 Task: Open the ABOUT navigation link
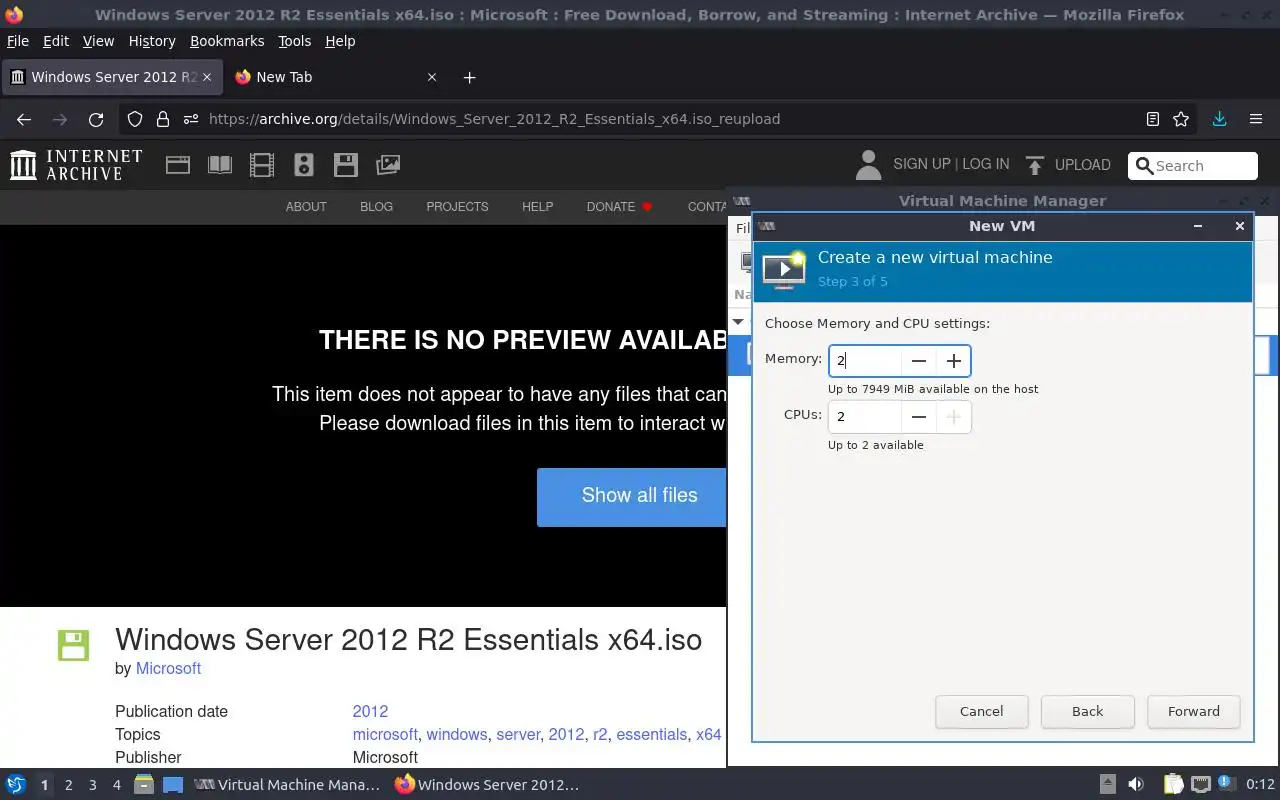pyautogui.click(x=306, y=207)
